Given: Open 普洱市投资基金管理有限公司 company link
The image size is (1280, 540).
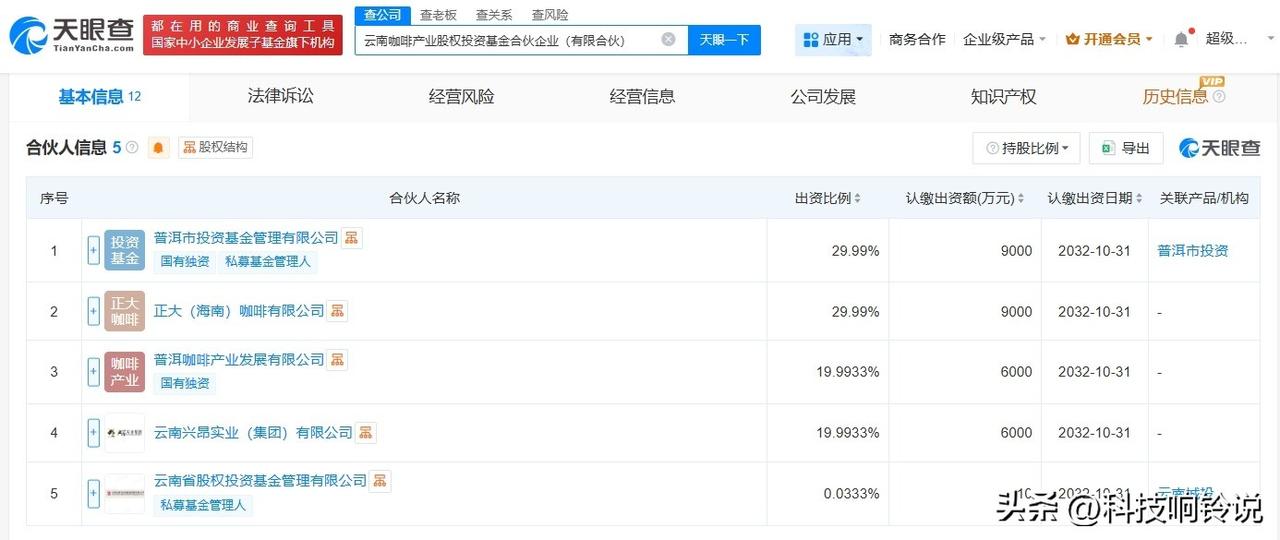Looking at the screenshot, I should (x=246, y=238).
